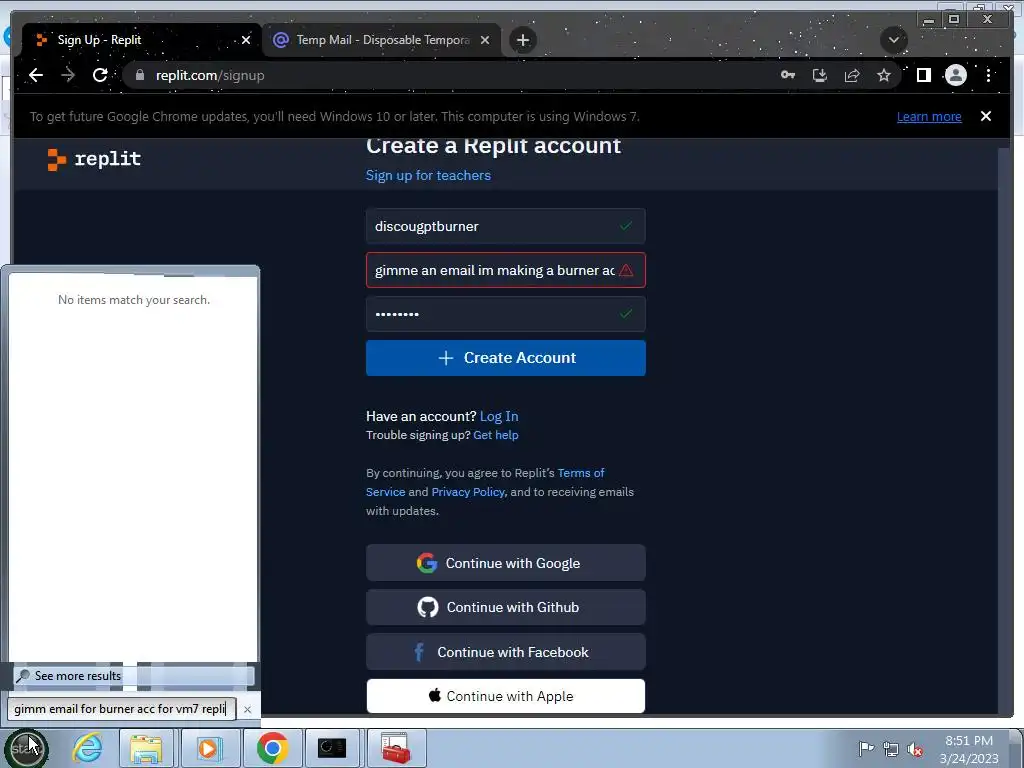1024x768 pixels.
Task: Open the Chrome profile avatar
Action: [x=955, y=75]
